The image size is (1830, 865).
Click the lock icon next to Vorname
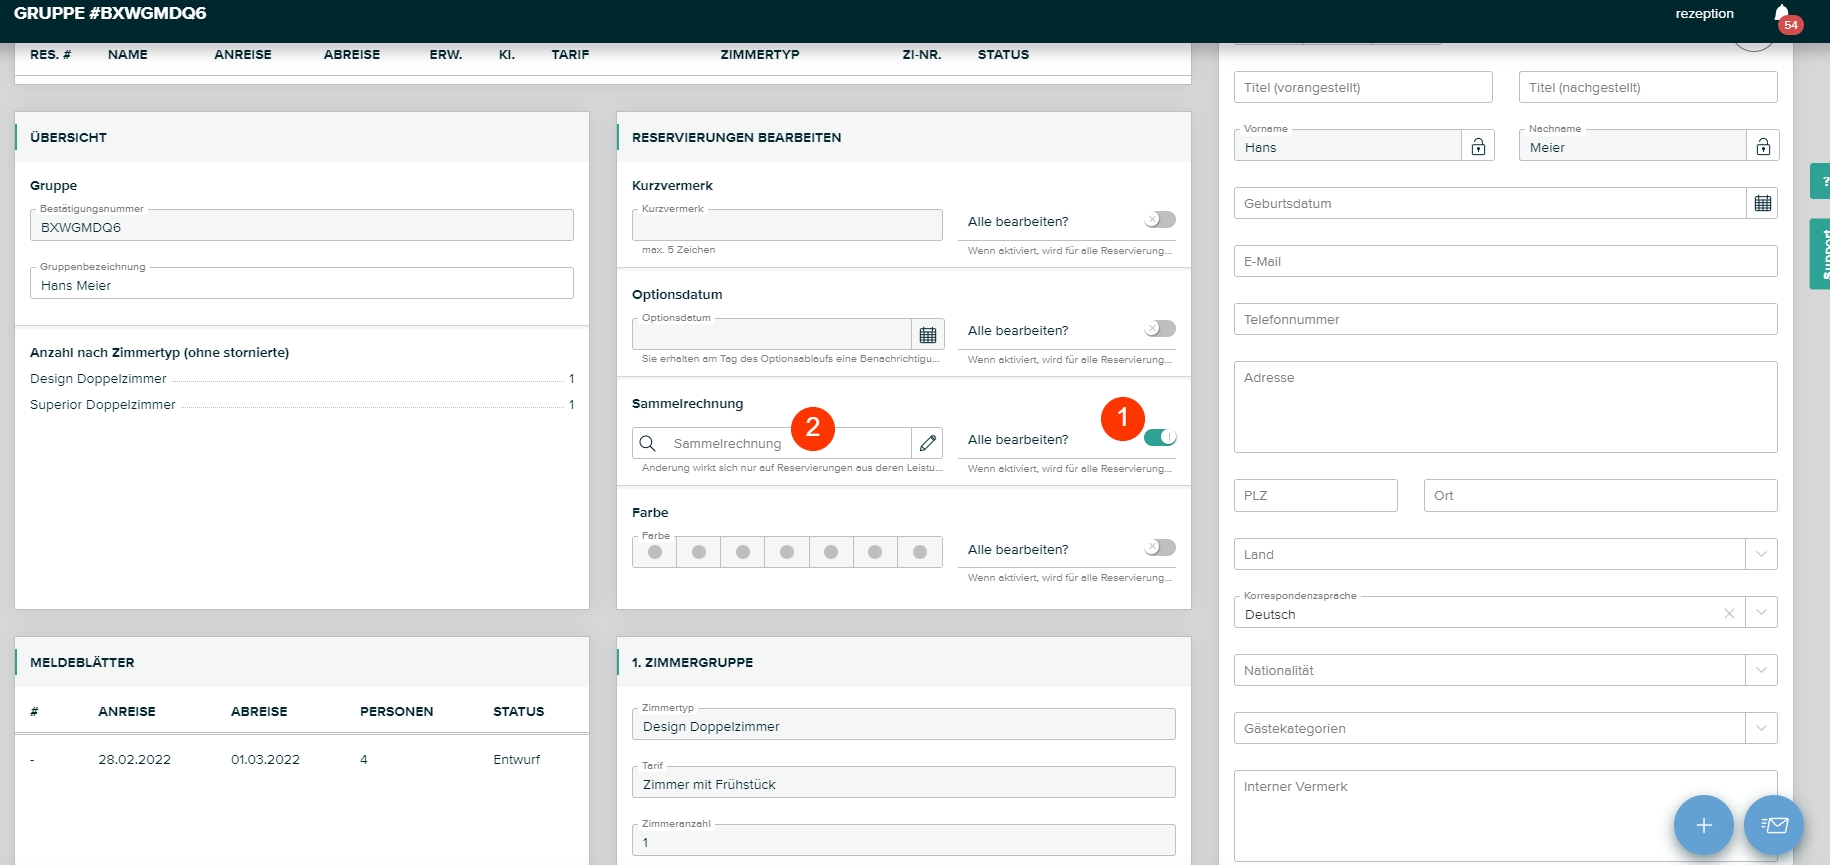coord(1478,147)
